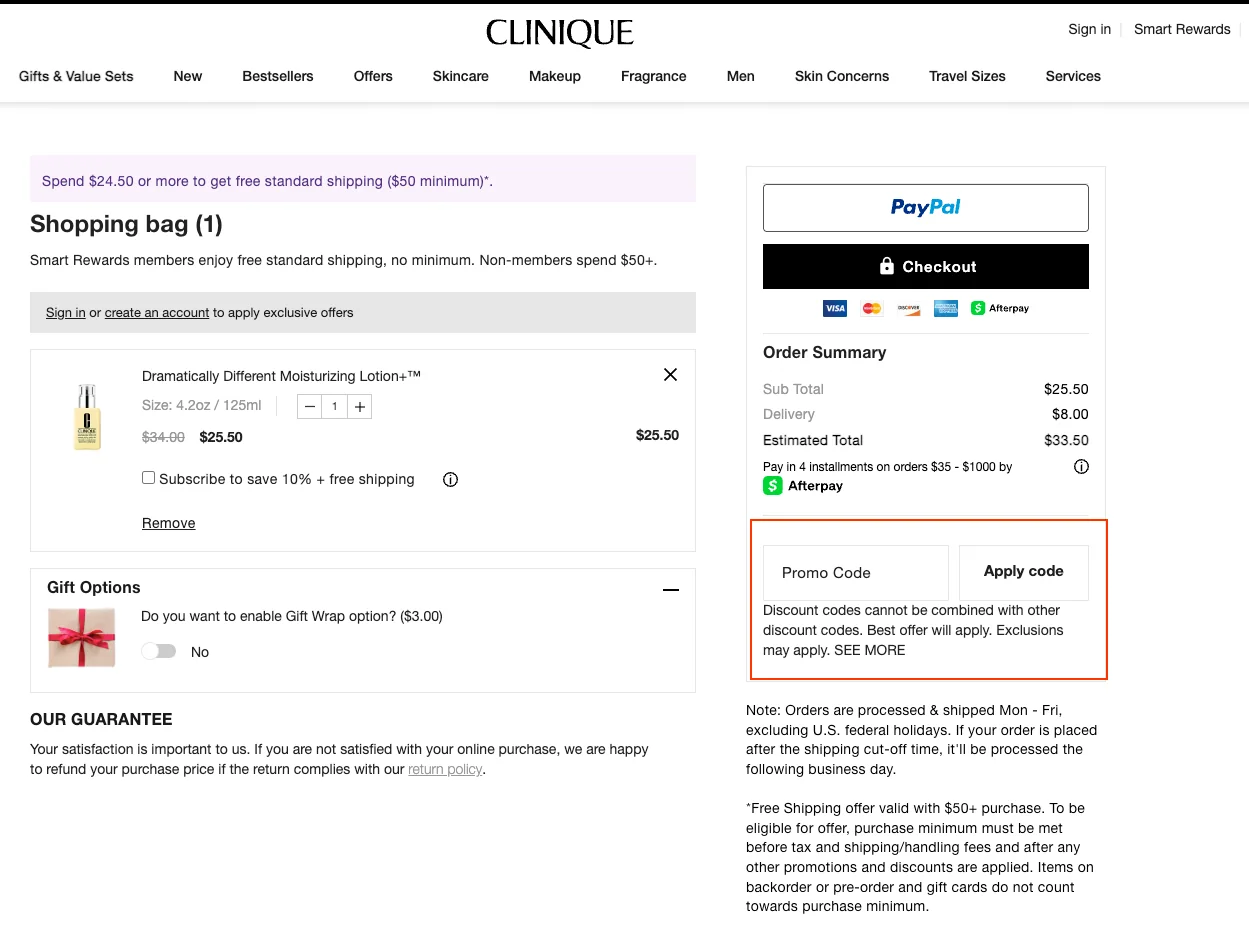Decrease quantity with minus button
The image size is (1249, 927).
pyautogui.click(x=310, y=406)
